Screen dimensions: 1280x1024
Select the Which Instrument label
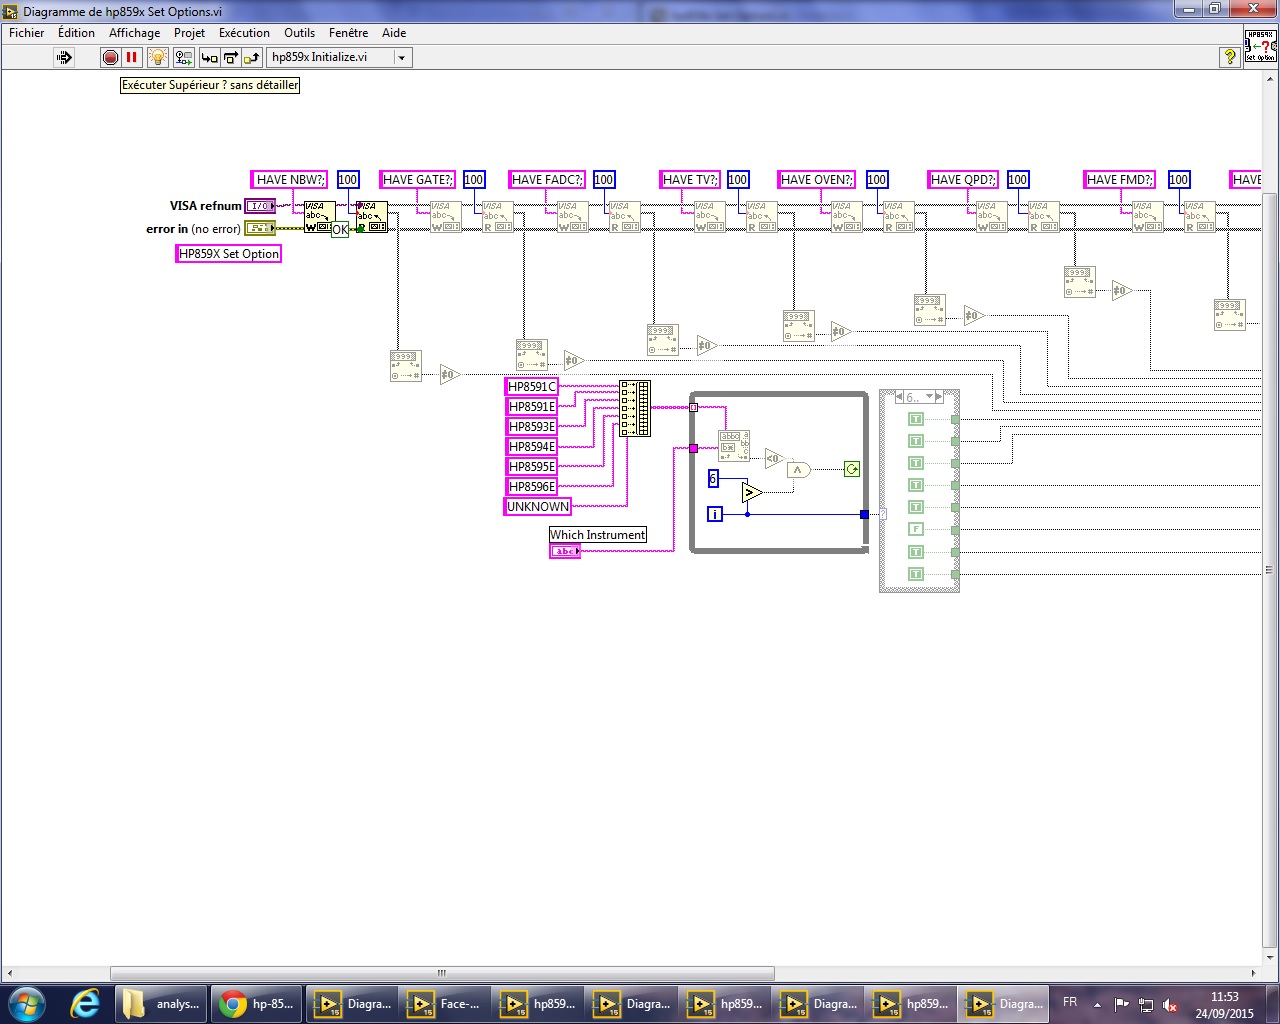pyautogui.click(x=598, y=535)
